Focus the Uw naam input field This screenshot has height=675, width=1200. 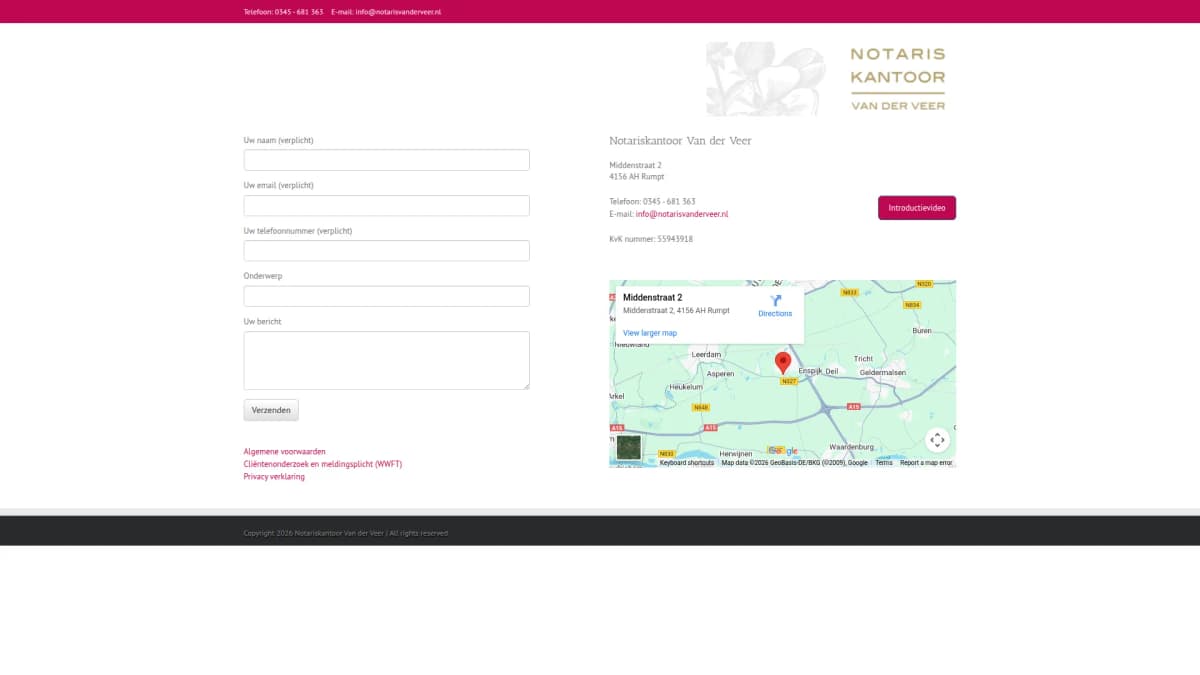tap(386, 160)
